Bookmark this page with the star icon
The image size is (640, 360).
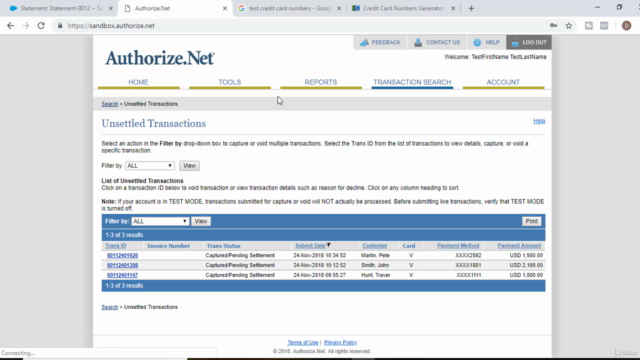pos(569,26)
